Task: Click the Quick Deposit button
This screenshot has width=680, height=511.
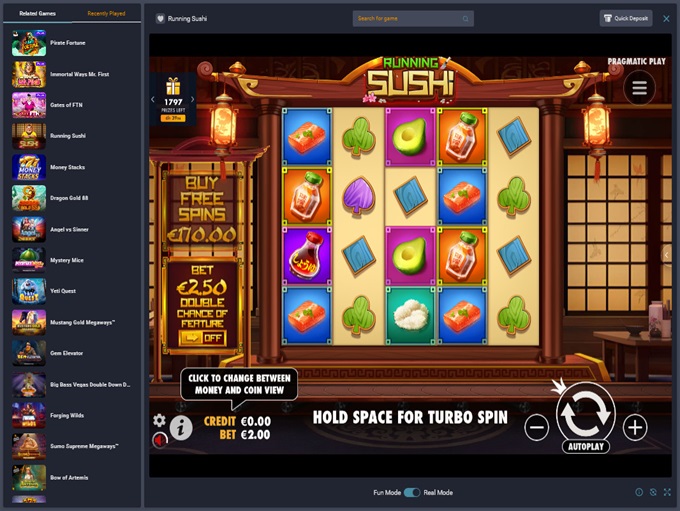Action: click(x=626, y=18)
